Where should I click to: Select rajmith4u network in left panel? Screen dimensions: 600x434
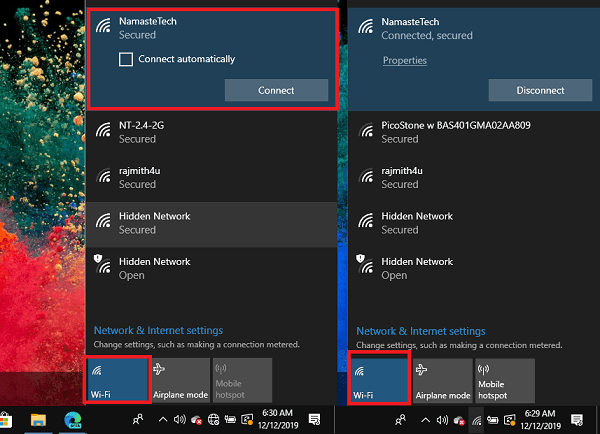click(212, 178)
